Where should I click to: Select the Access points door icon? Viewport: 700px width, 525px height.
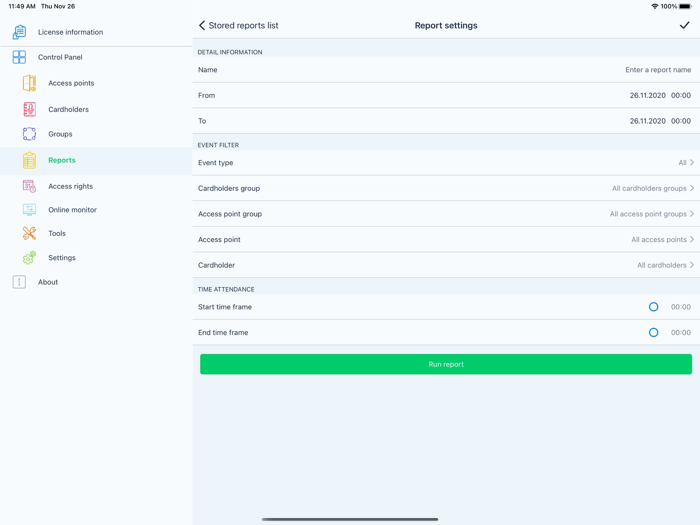tap(29, 83)
